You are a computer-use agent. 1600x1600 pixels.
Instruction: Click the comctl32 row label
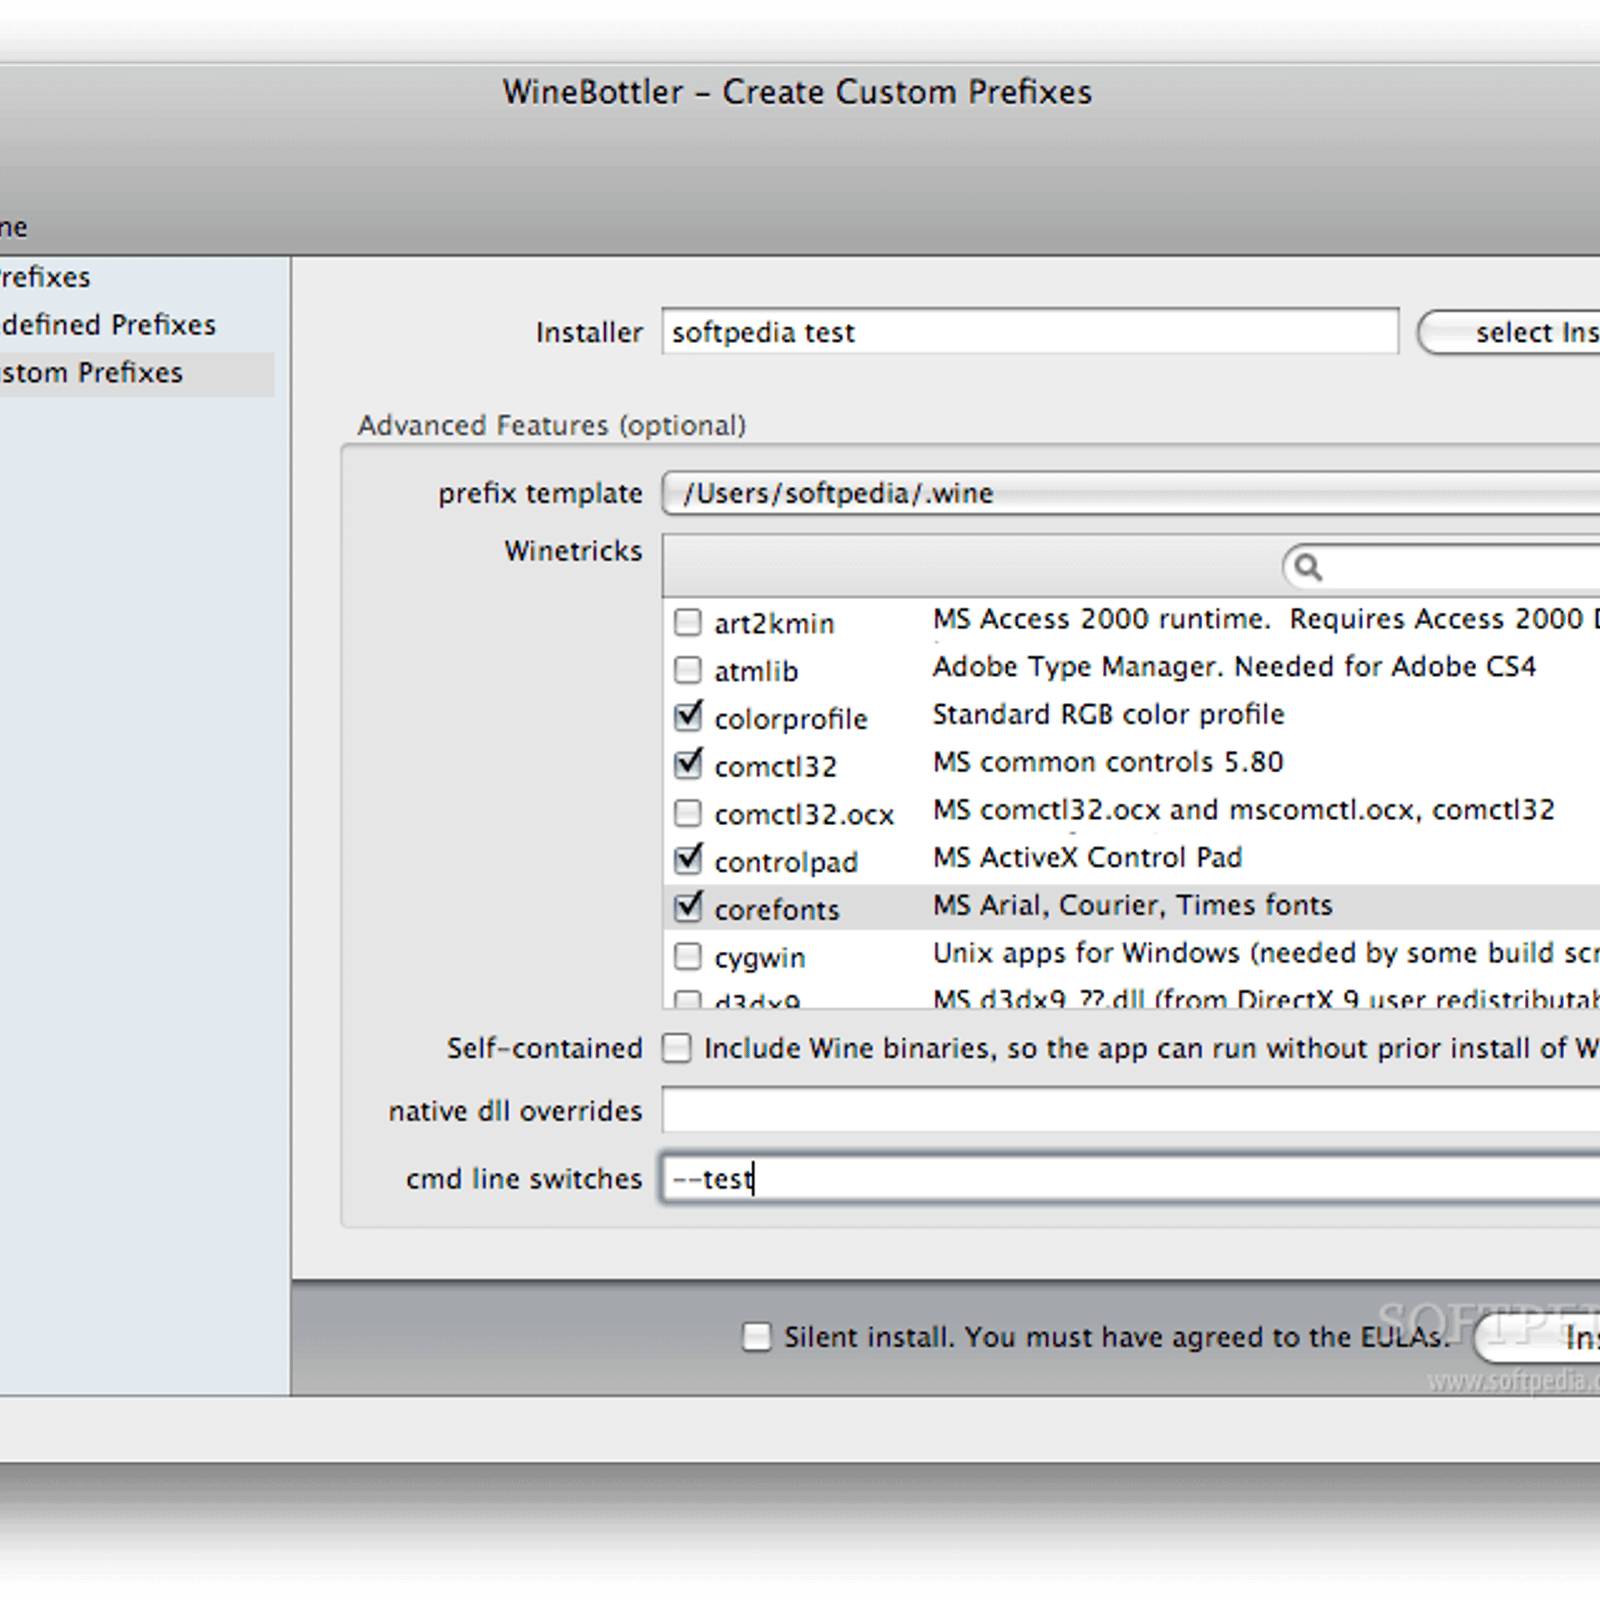[x=776, y=767]
